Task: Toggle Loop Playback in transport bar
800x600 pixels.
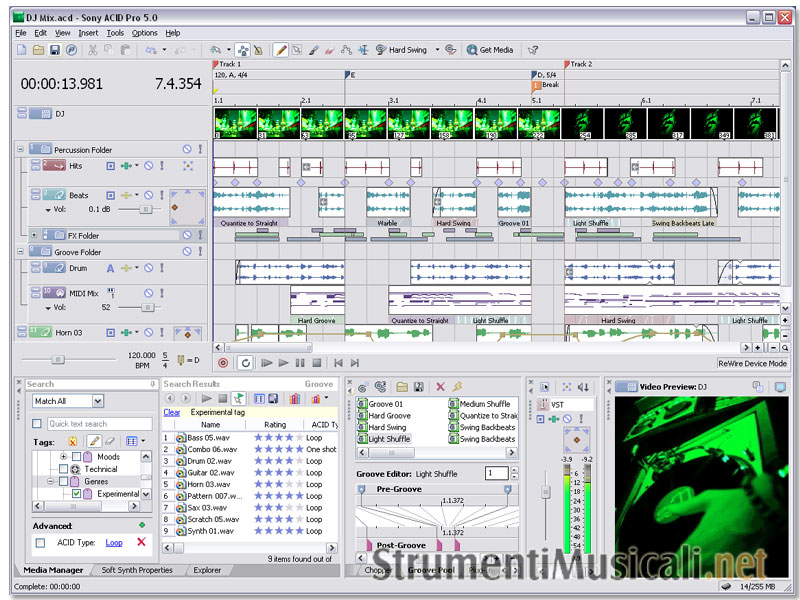Action: (x=245, y=363)
